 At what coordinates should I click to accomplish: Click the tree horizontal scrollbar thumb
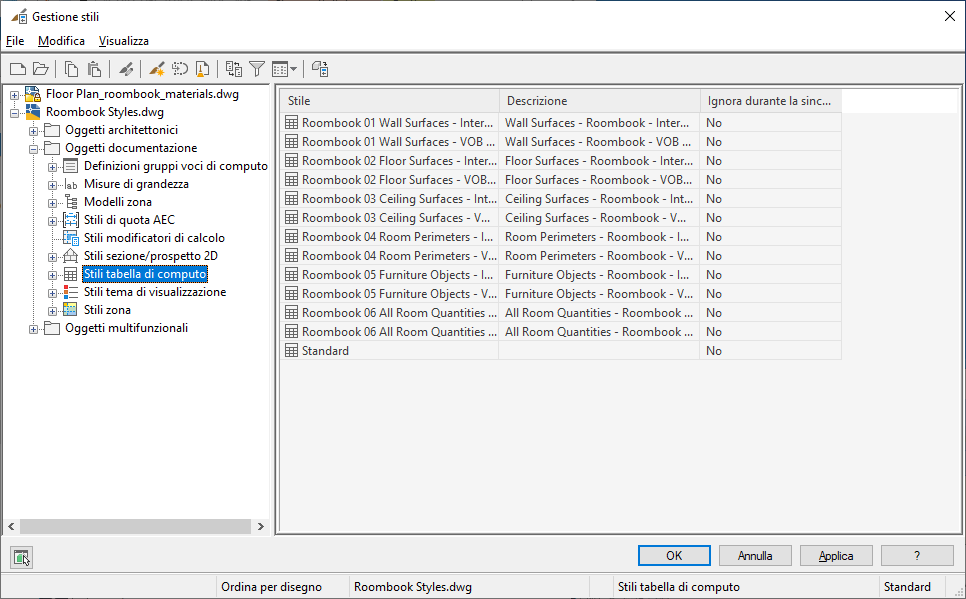[x=135, y=526]
